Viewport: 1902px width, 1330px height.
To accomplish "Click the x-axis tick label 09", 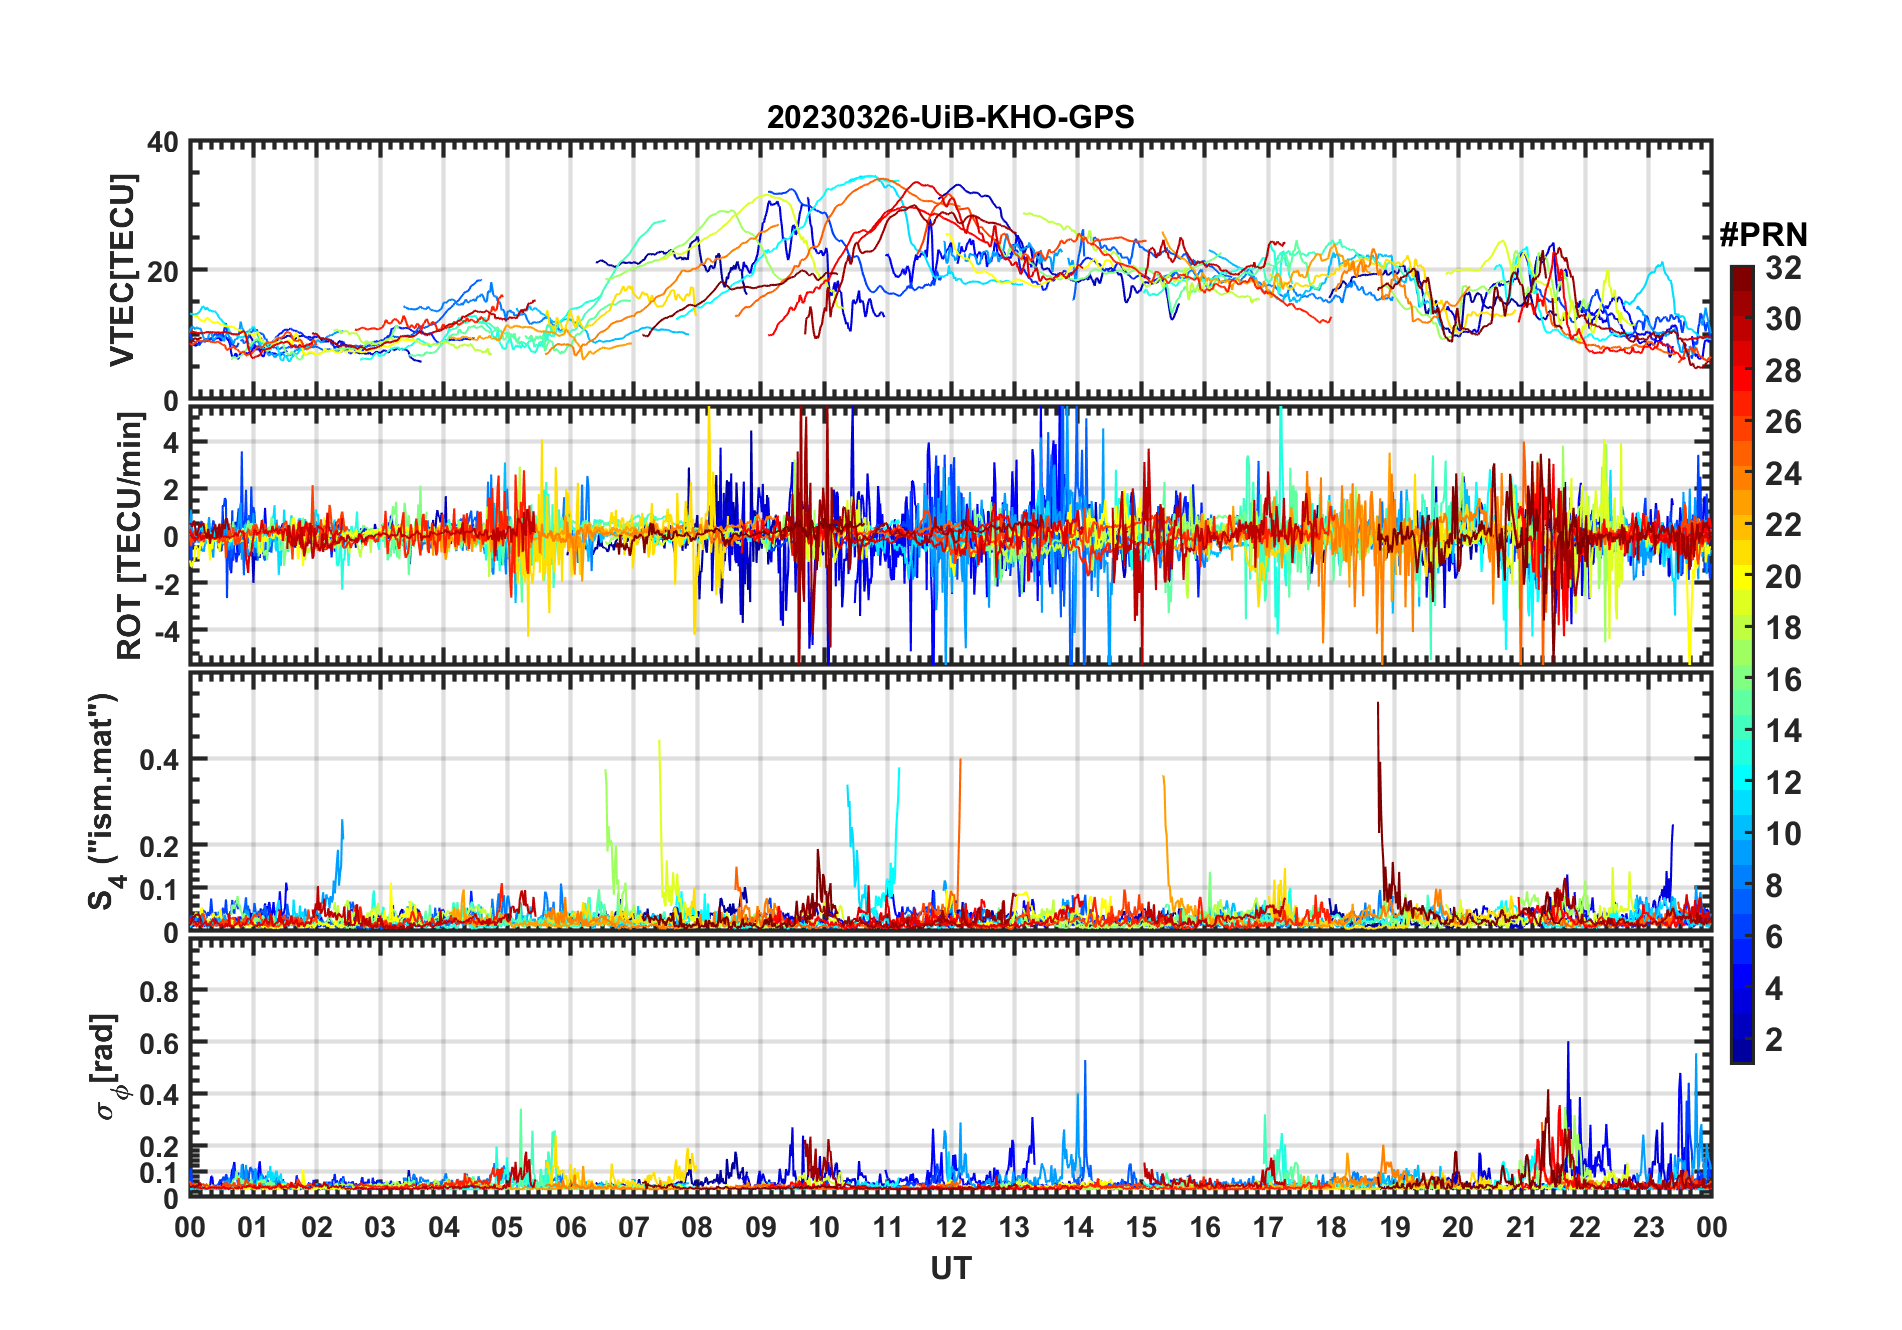I will (x=760, y=1227).
